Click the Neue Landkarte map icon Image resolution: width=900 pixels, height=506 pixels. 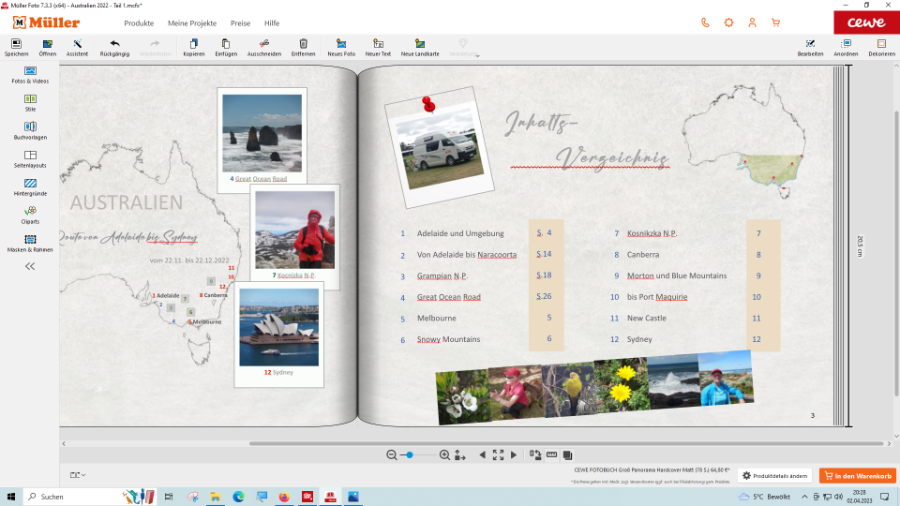420,44
